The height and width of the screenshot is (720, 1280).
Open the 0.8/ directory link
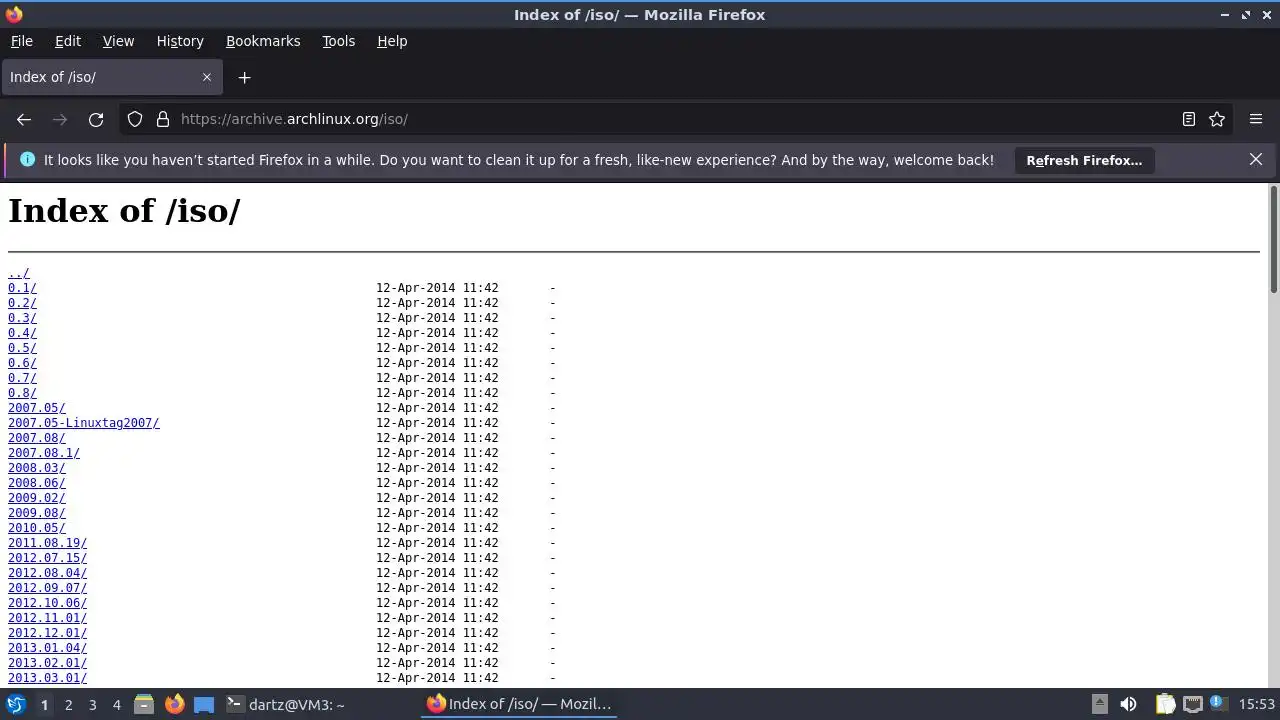(22, 393)
